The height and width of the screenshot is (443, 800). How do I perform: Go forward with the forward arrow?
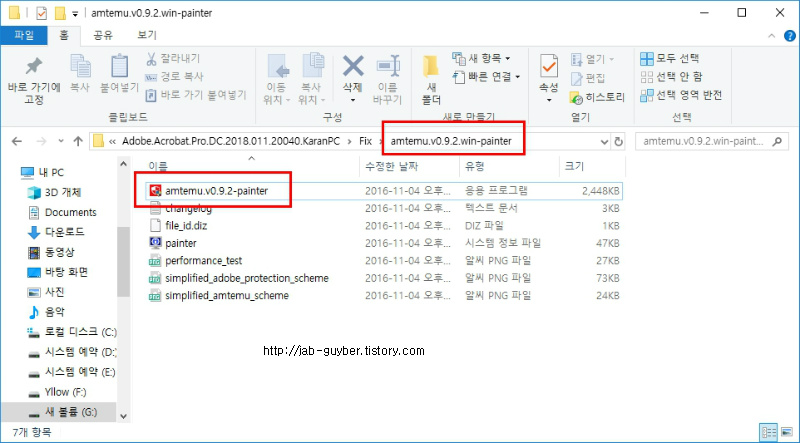click(42, 141)
